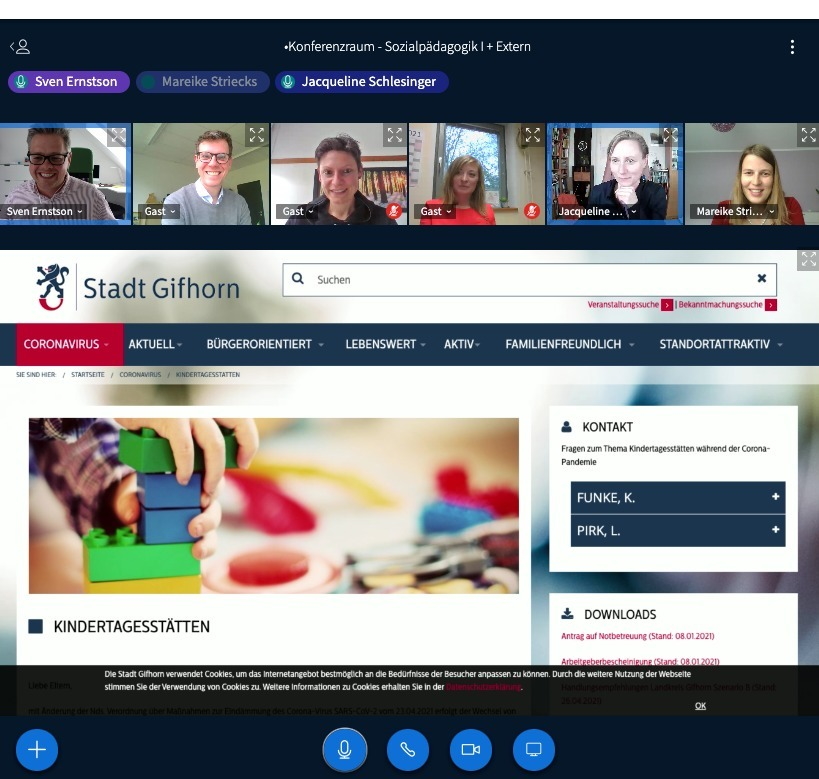Click conference room title text

tap(407, 46)
